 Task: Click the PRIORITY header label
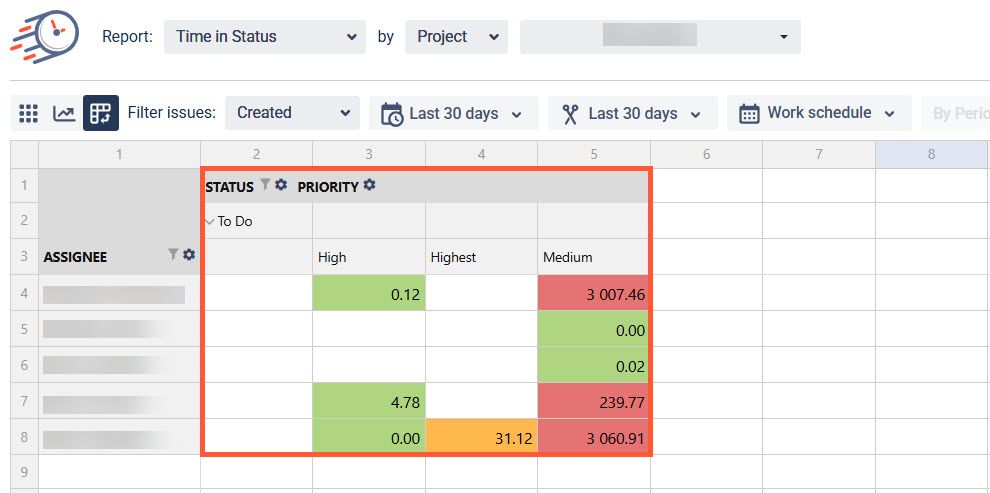pos(328,187)
